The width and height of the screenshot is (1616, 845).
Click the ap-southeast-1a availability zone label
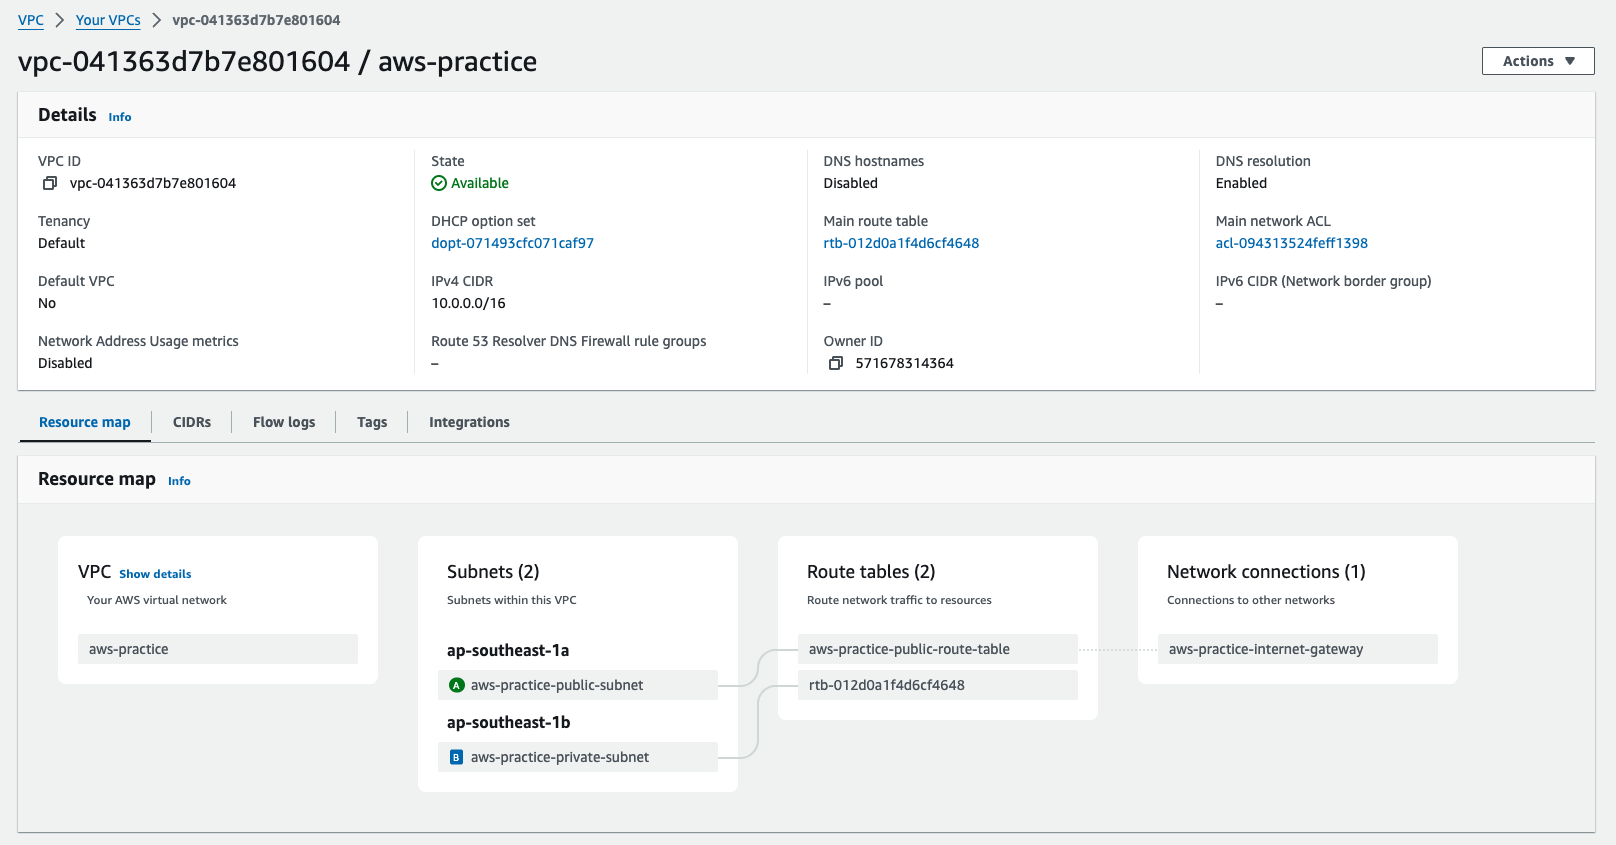(x=508, y=650)
